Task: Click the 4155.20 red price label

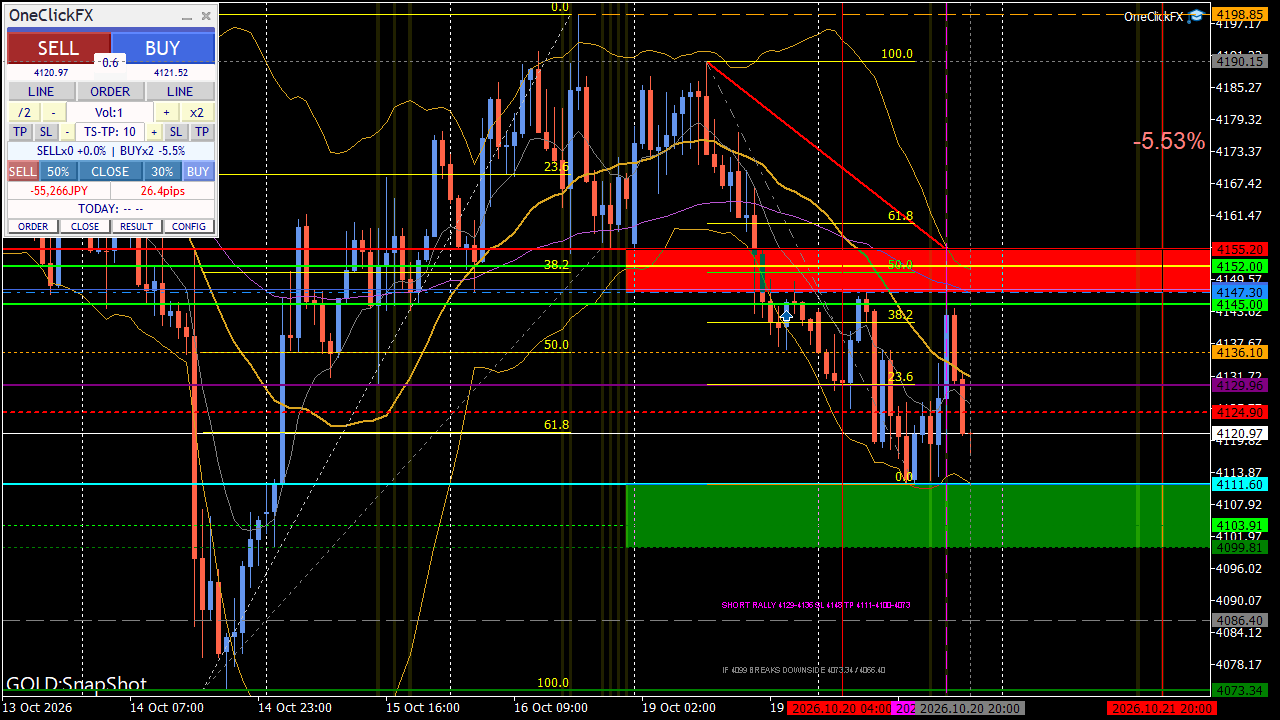Action: (1240, 249)
